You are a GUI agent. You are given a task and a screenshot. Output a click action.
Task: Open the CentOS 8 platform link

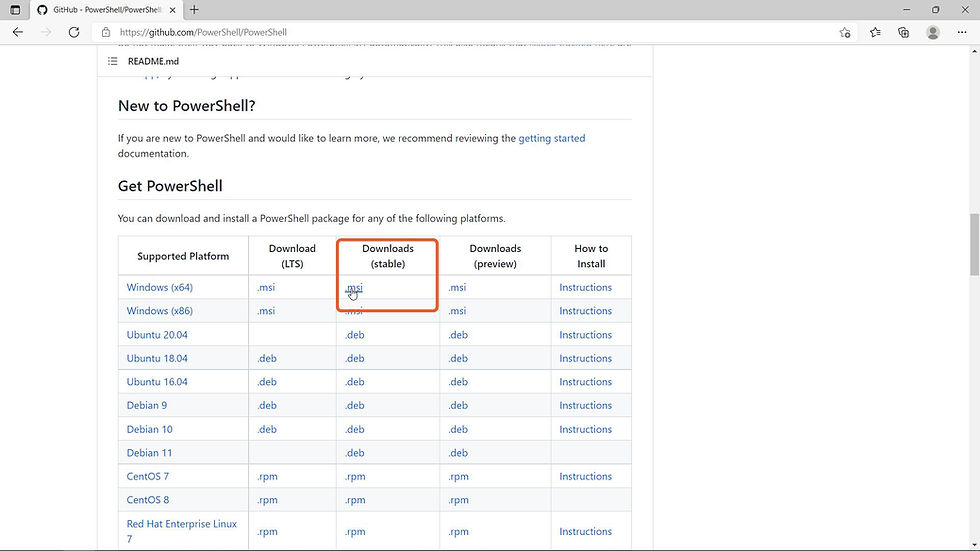(x=148, y=500)
